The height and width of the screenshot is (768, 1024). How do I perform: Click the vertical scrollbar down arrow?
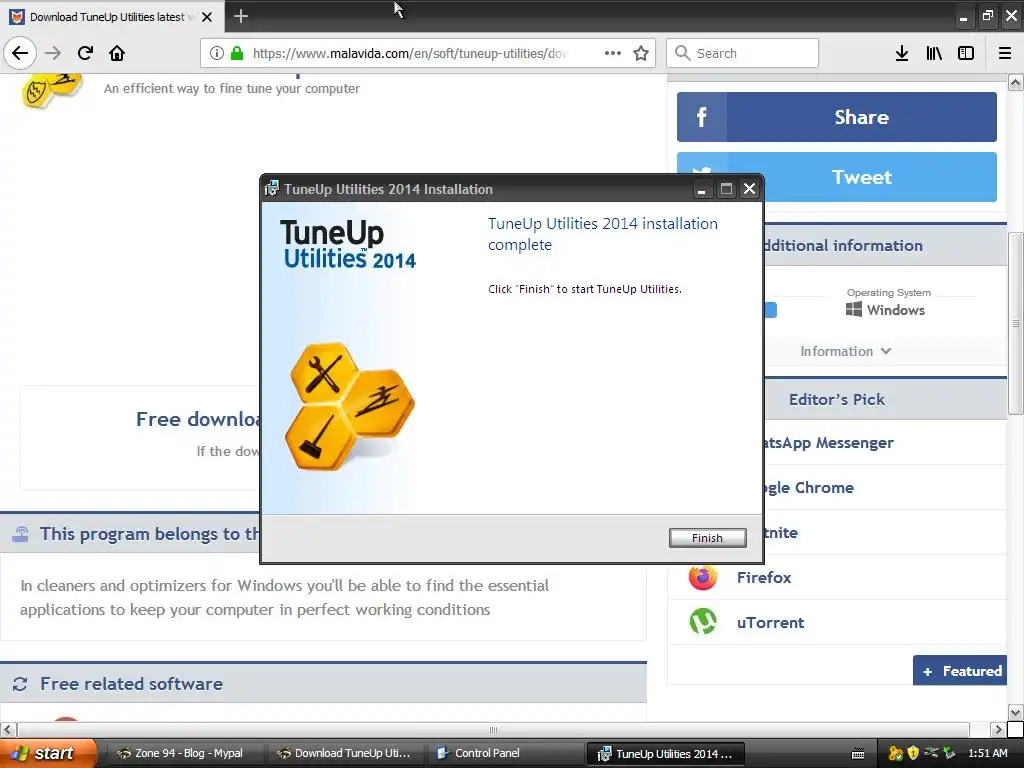coord(1016,712)
